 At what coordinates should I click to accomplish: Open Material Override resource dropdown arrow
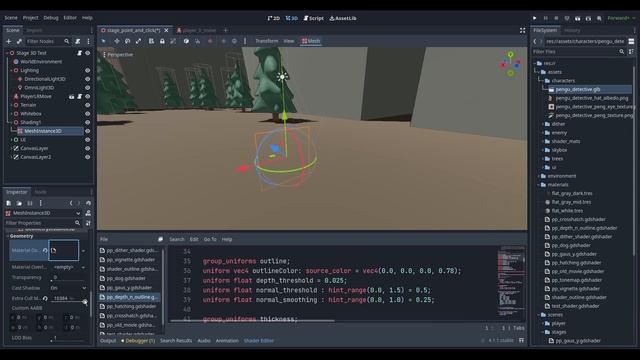pyautogui.click(x=83, y=251)
